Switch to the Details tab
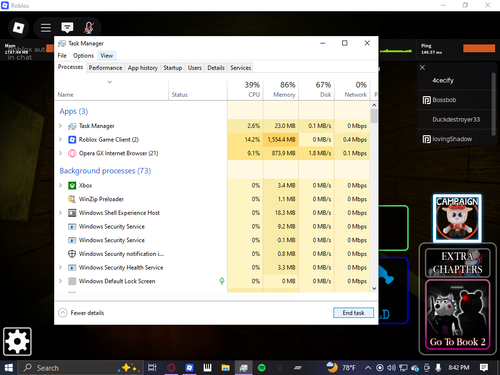Screen dimensions: 500x375 [216, 68]
